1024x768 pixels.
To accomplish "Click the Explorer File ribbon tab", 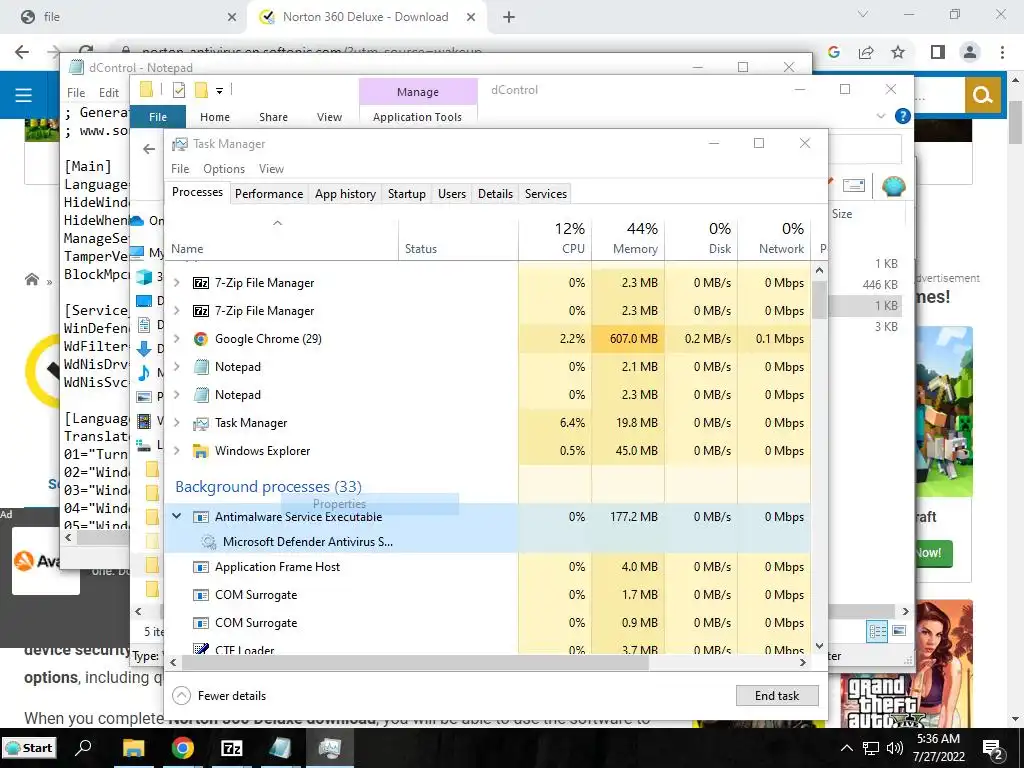I will tap(158, 117).
